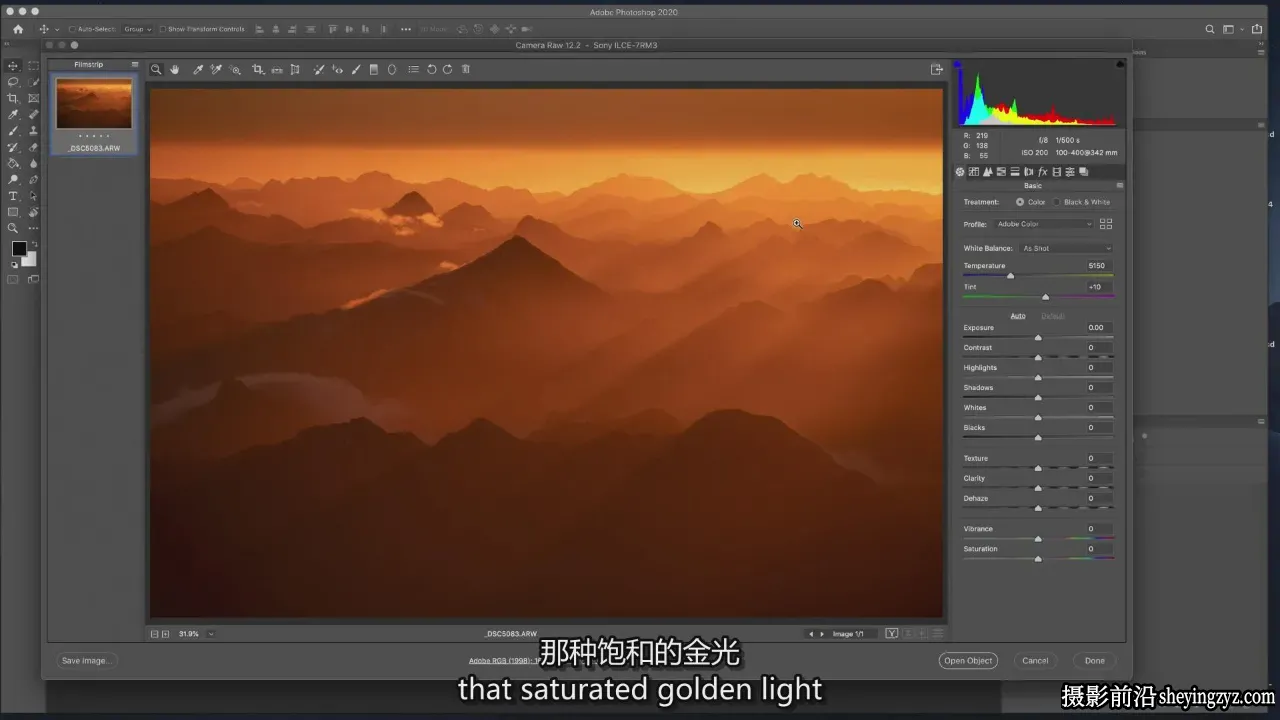Select the Radial Filter tool
The width and height of the screenshot is (1280, 720).
pyautogui.click(x=392, y=69)
